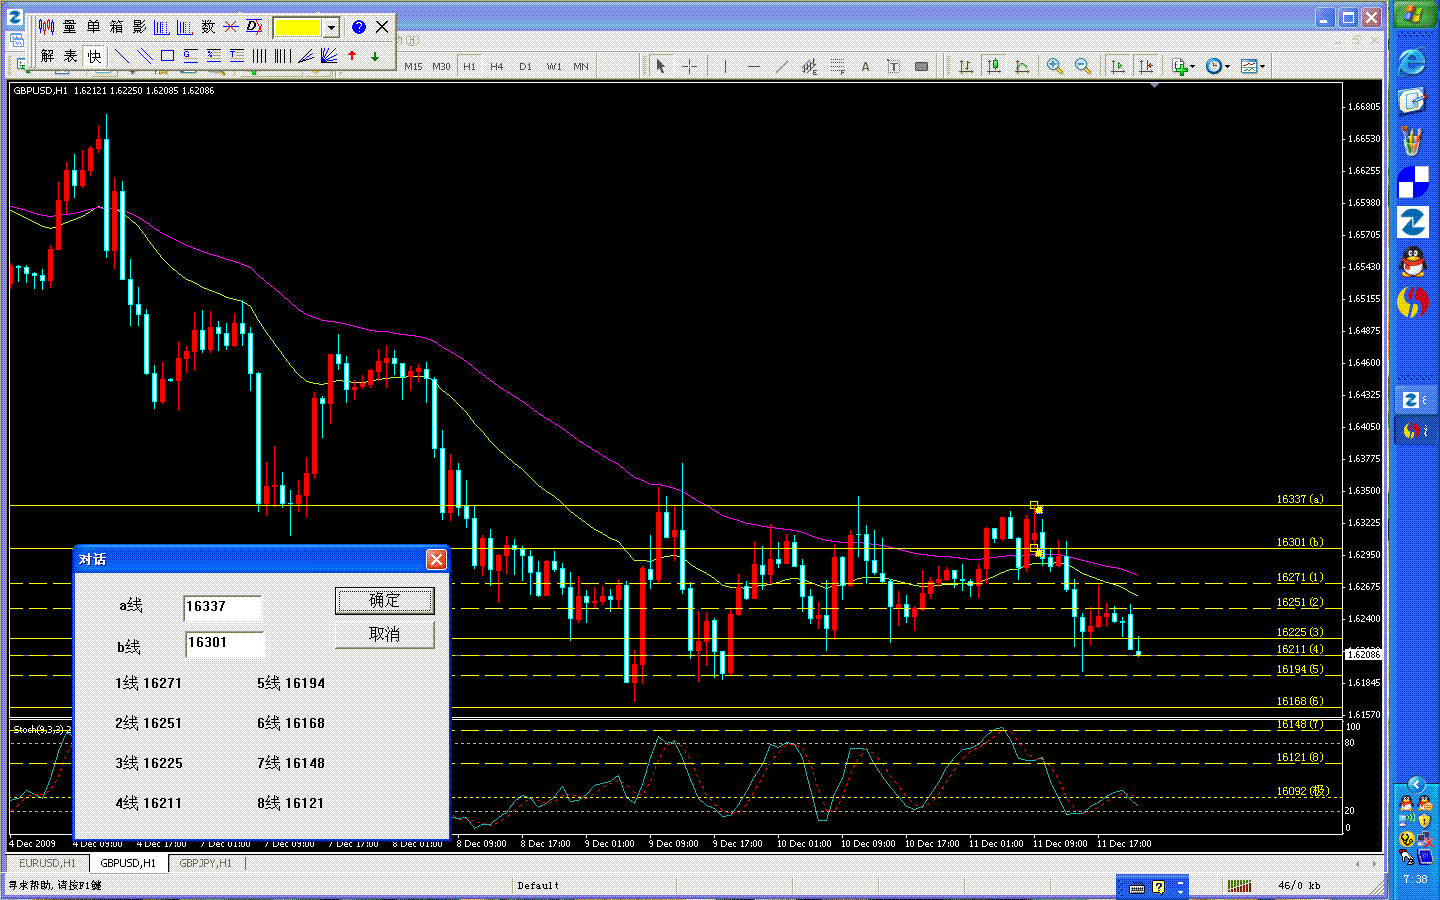Select the Fibonacci retracement tool

click(837, 66)
